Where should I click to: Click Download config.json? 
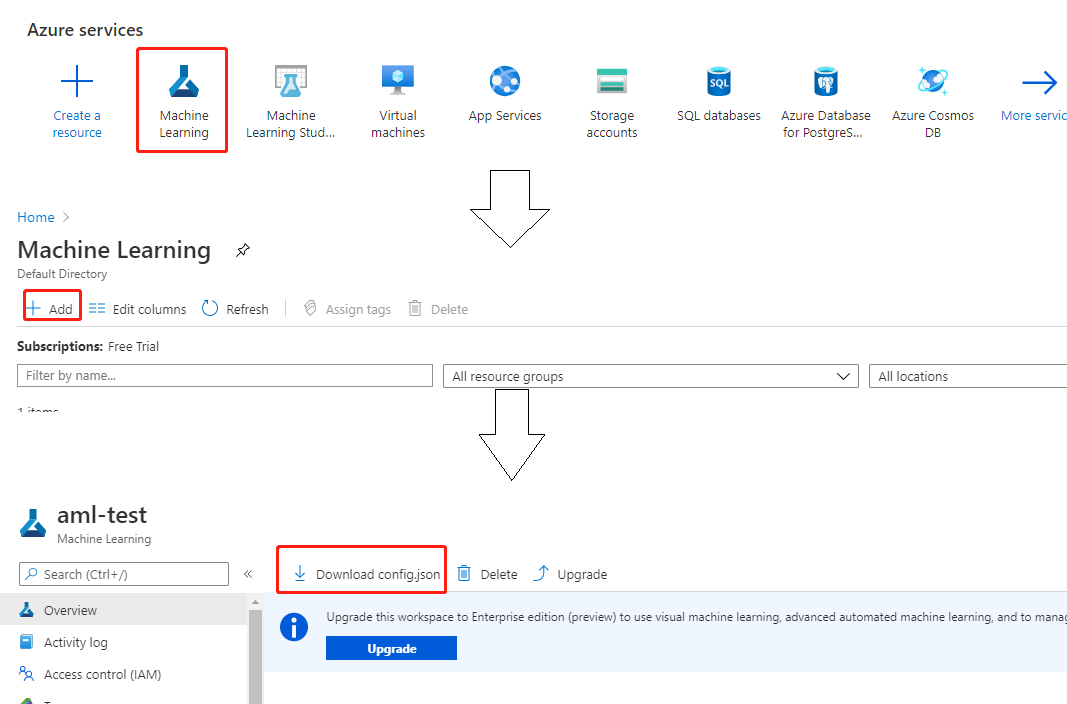[366, 574]
